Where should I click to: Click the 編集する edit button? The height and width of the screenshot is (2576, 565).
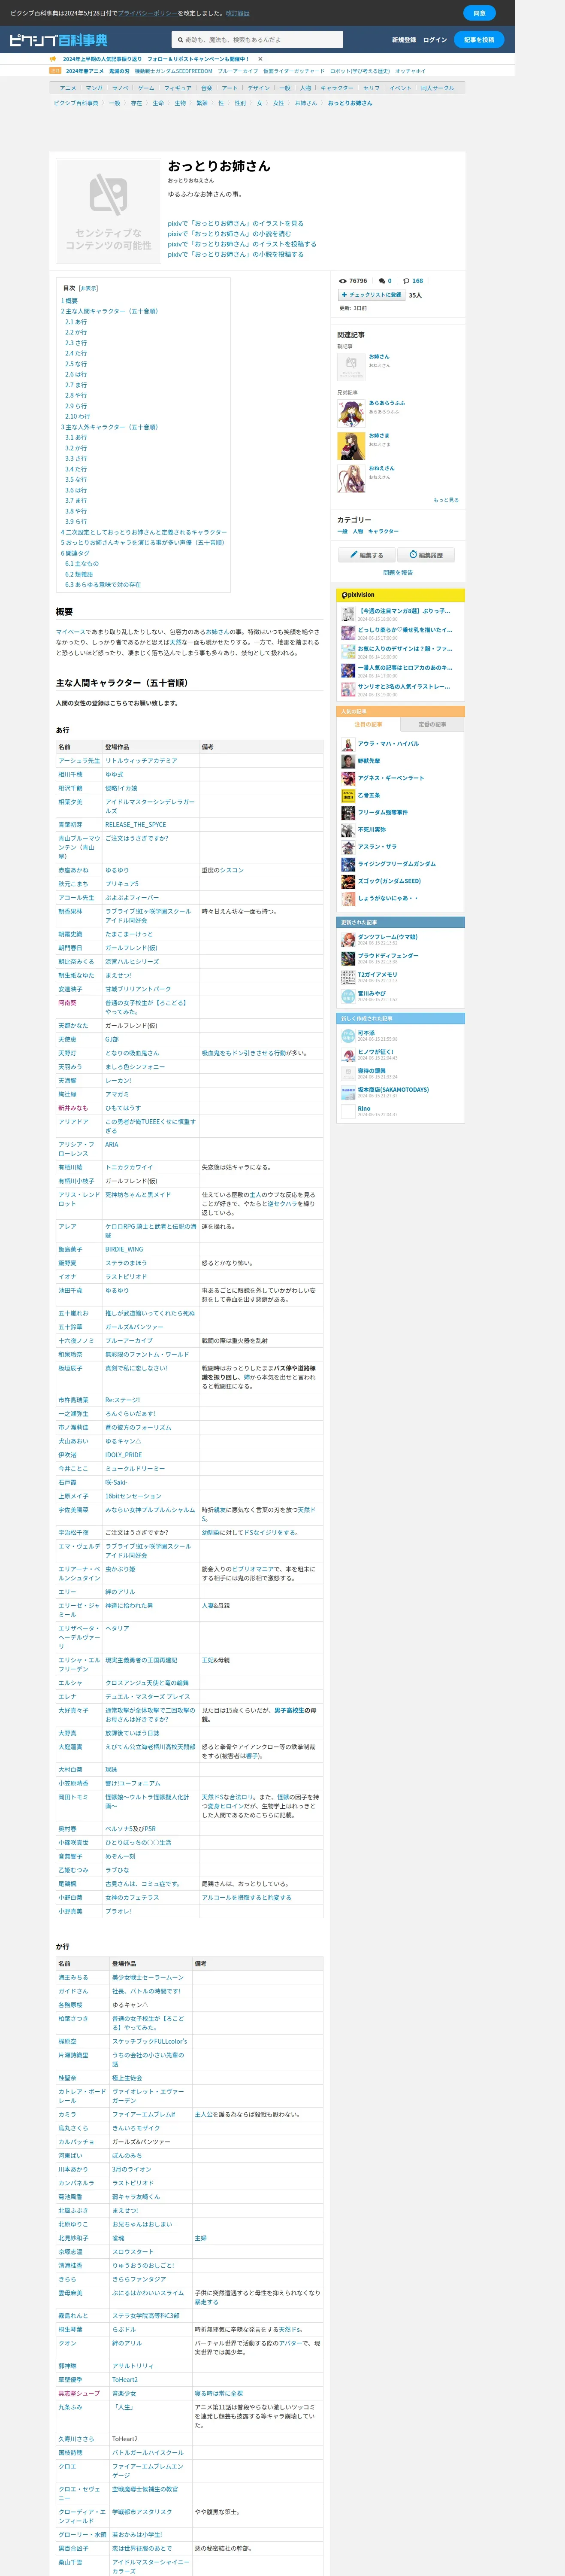367,555
